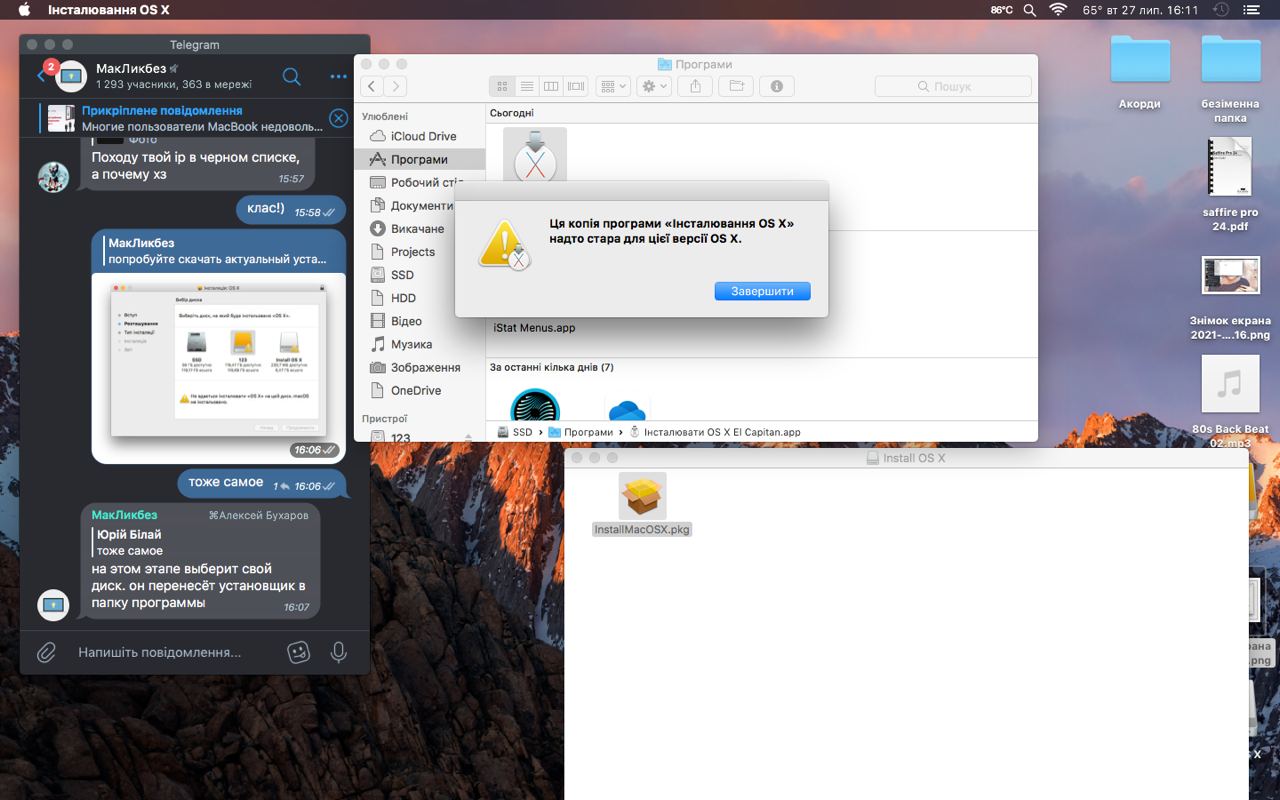
Task: Click the Юрій Білай quoted reply
Action: [130, 543]
